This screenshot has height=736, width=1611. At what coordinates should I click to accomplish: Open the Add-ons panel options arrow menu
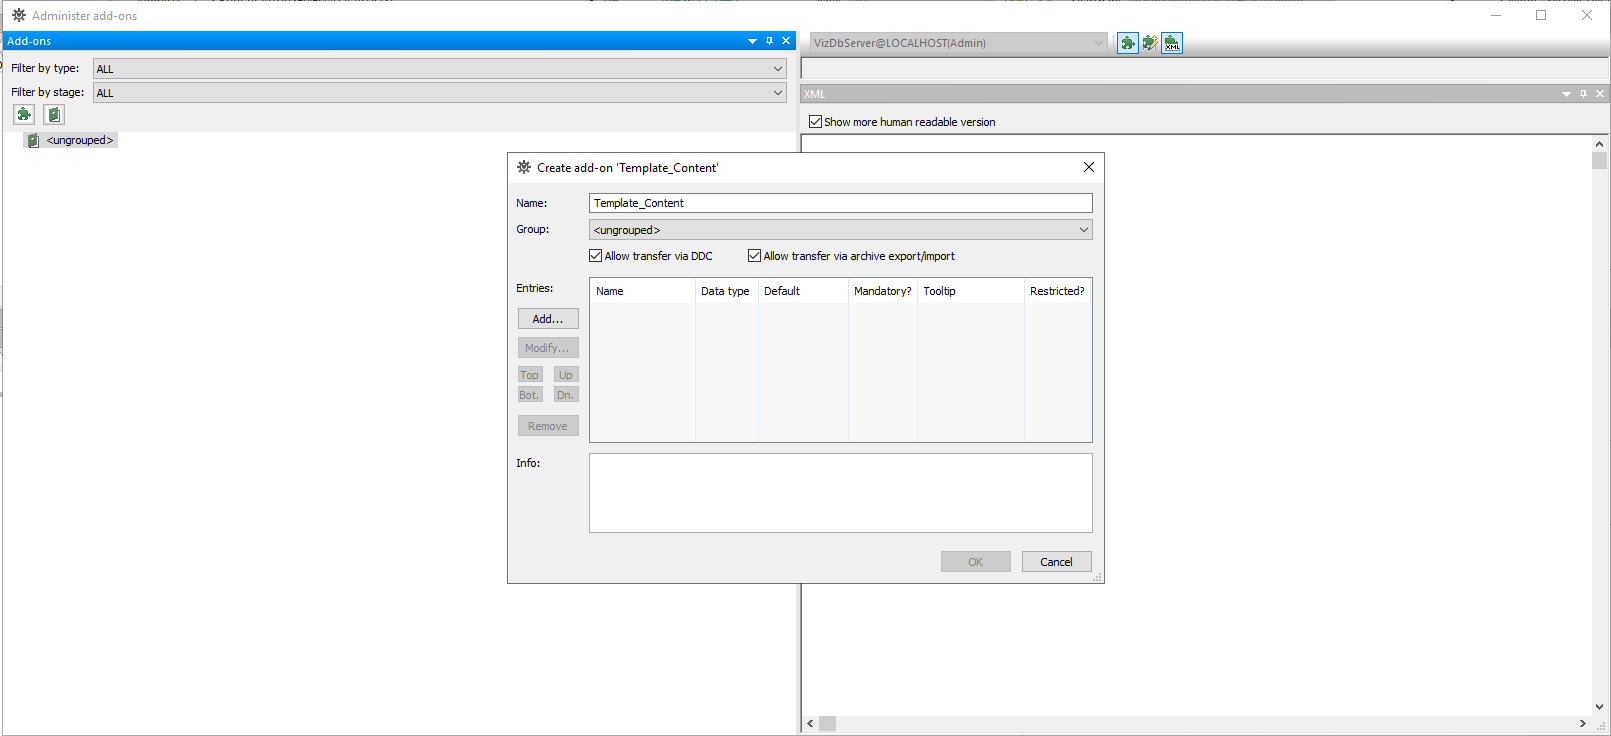[x=752, y=41]
